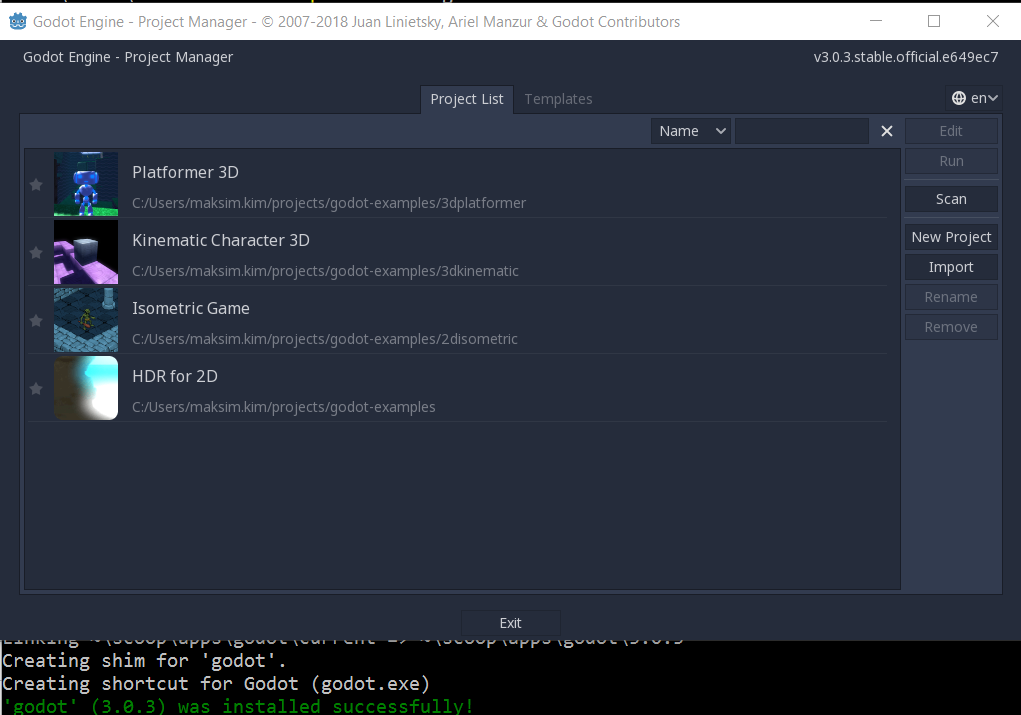The image size is (1021, 715).
Task: Toggle the Isometric Game favorite star
Action: pyautogui.click(x=36, y=320)
